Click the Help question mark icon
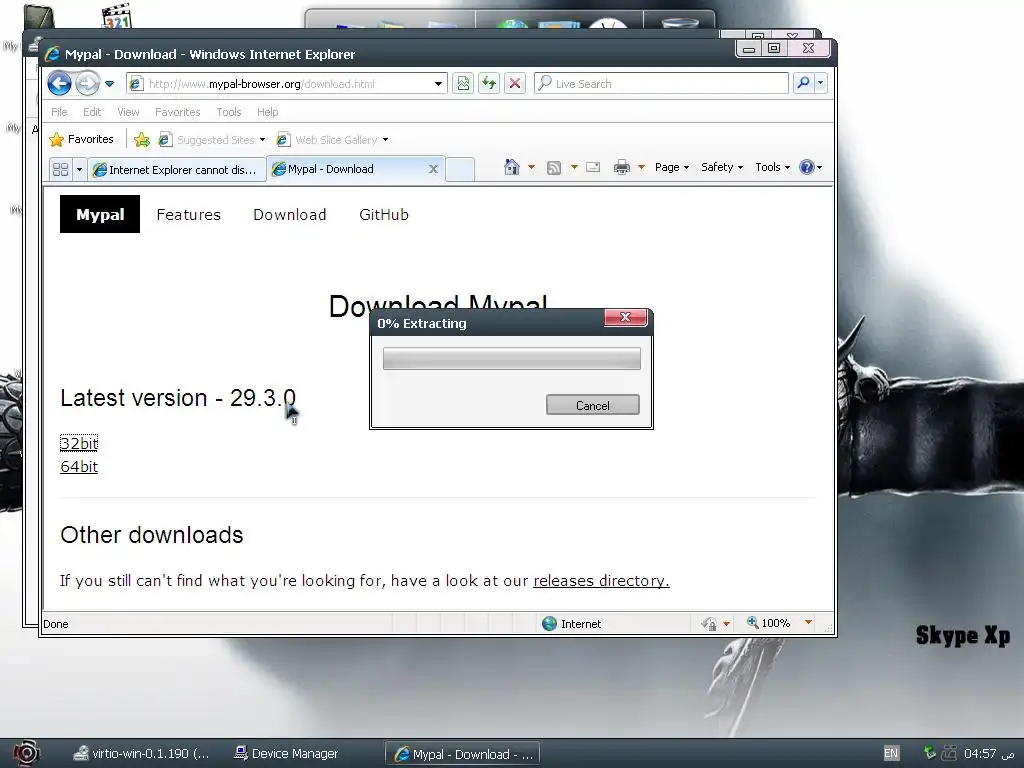The image size is (1024, 768). pos(807,167)
